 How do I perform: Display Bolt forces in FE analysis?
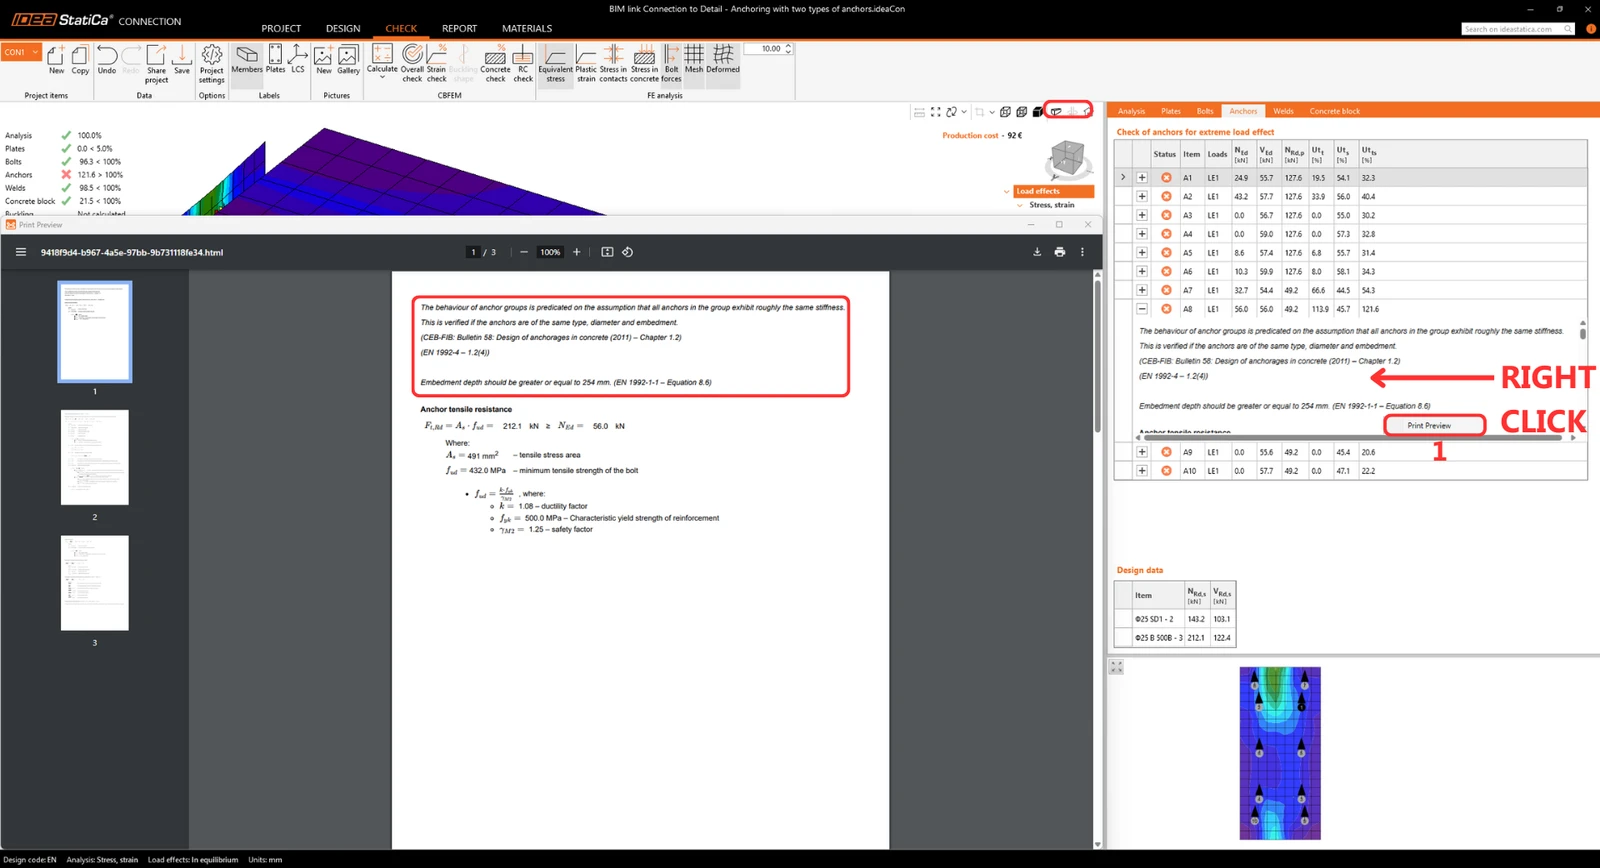671,64
